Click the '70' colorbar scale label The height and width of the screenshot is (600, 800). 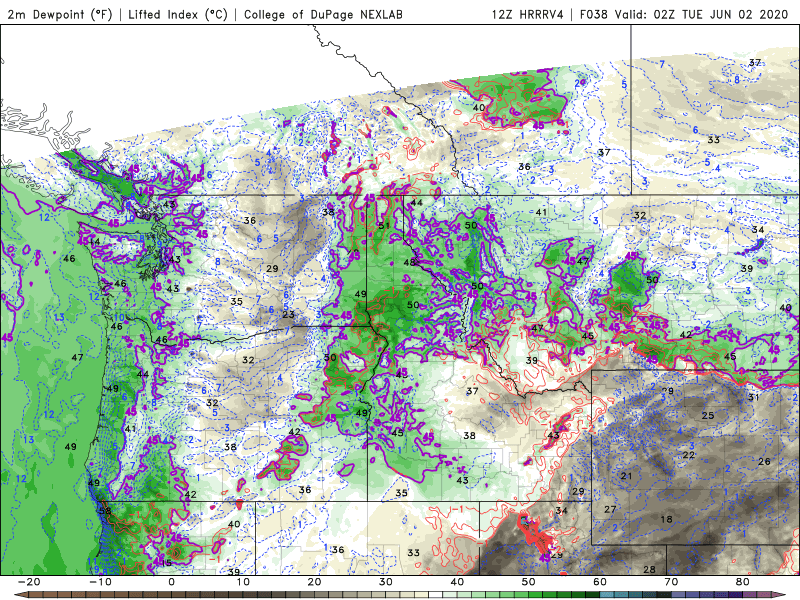pos(671,582)
